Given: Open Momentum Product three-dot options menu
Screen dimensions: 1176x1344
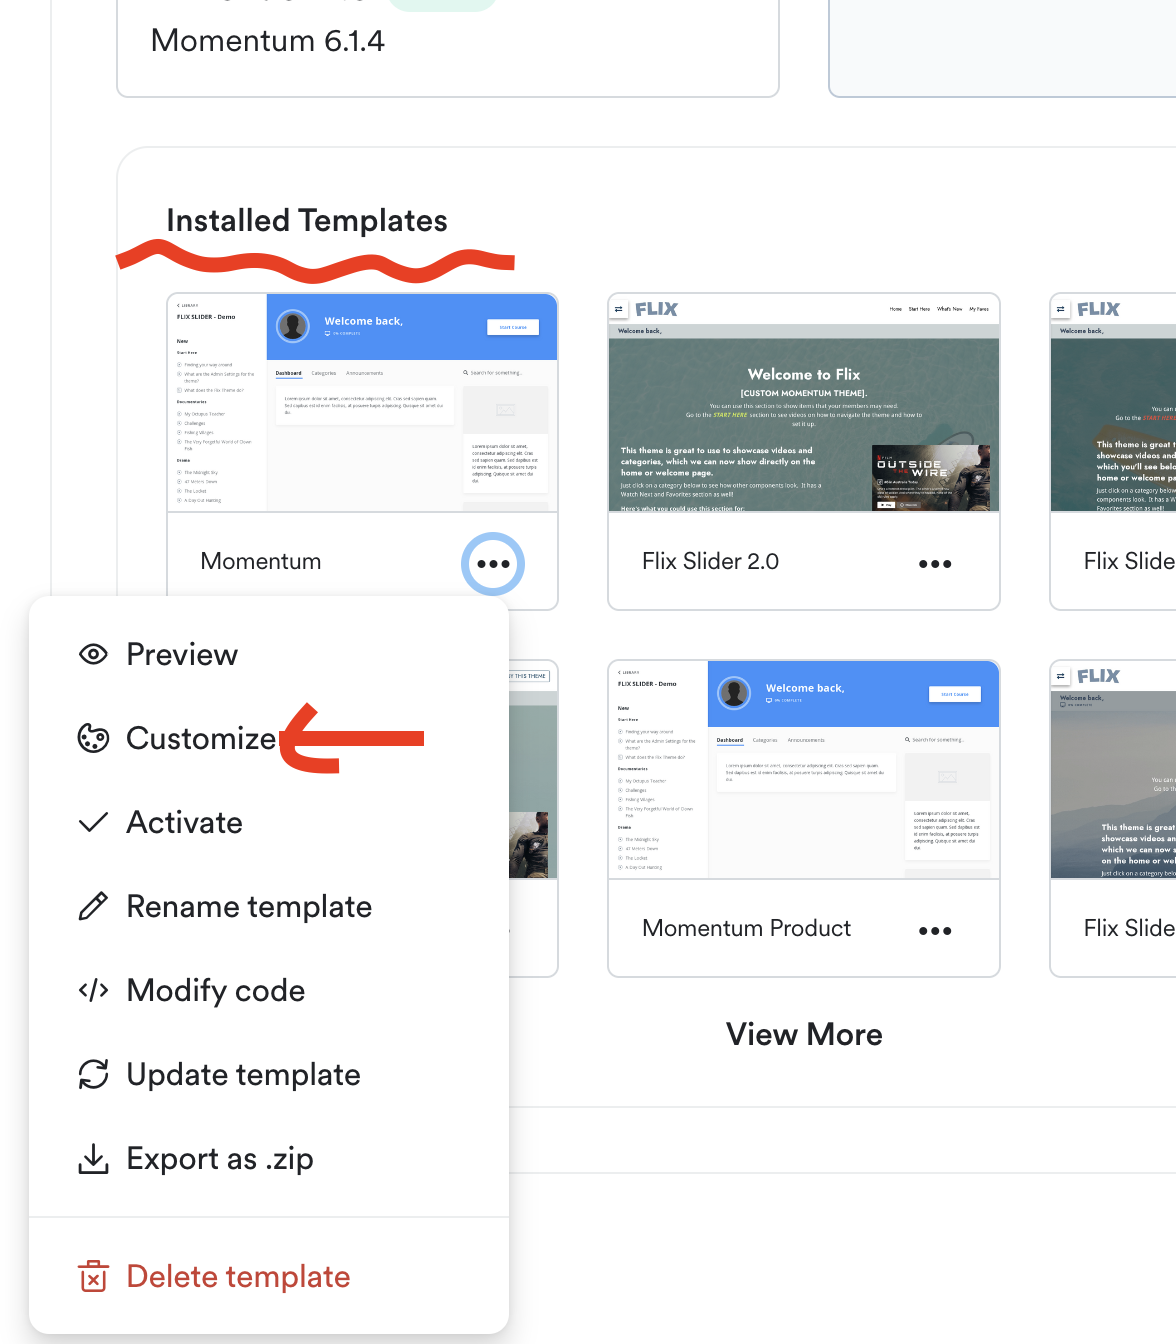Looking at the screenshot, I should coord(935,931).
